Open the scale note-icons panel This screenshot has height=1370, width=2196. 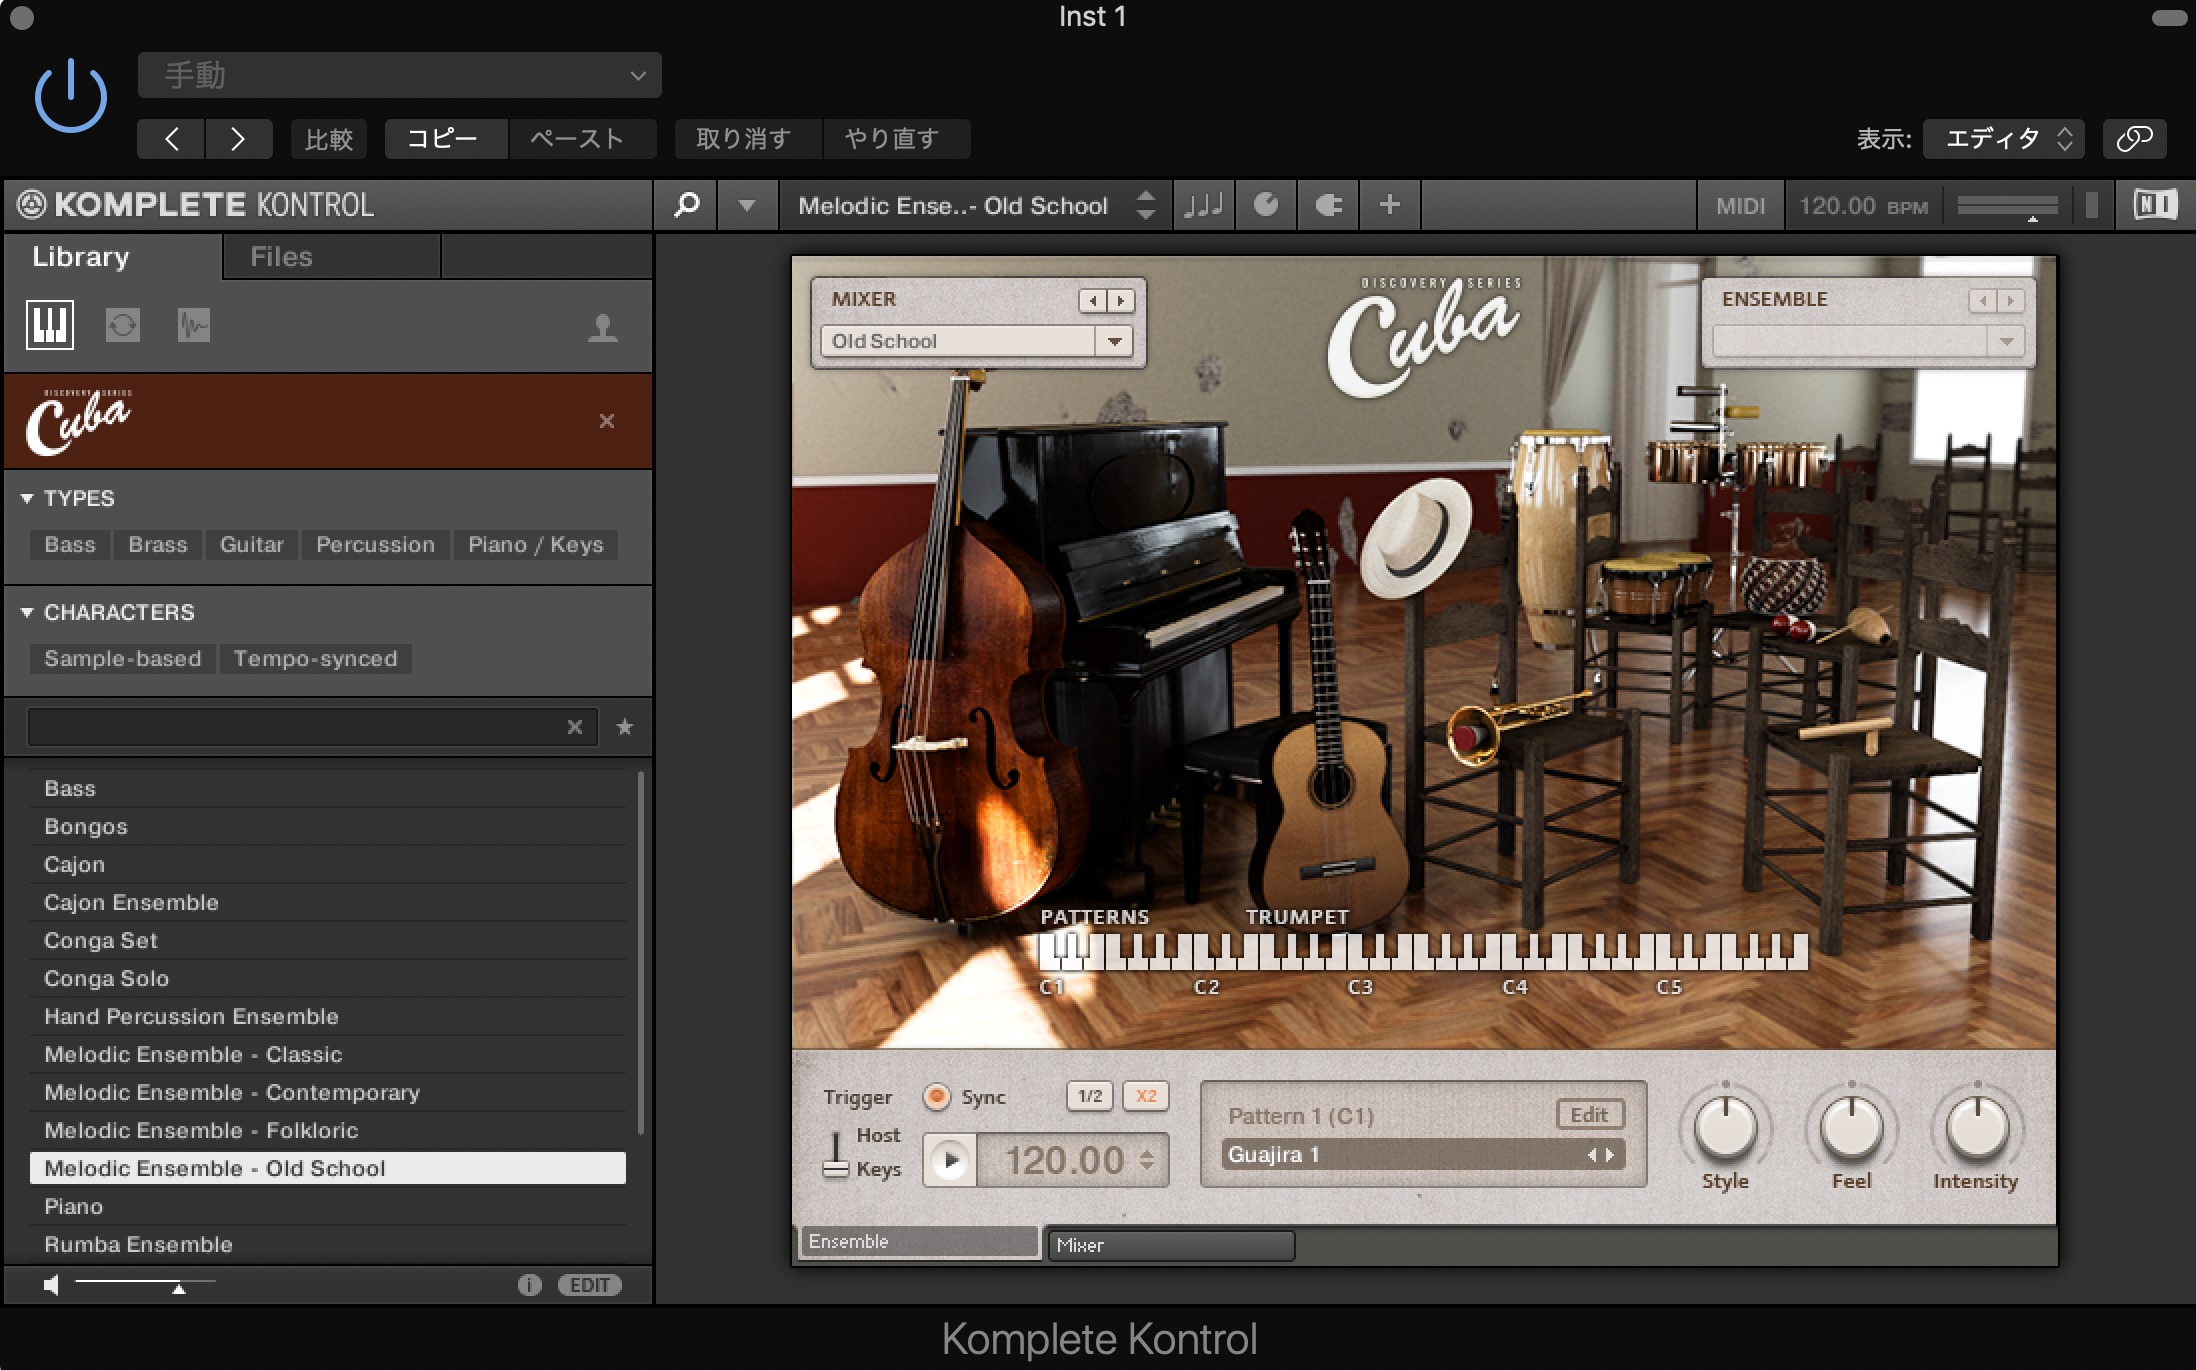pos(1204,205)
